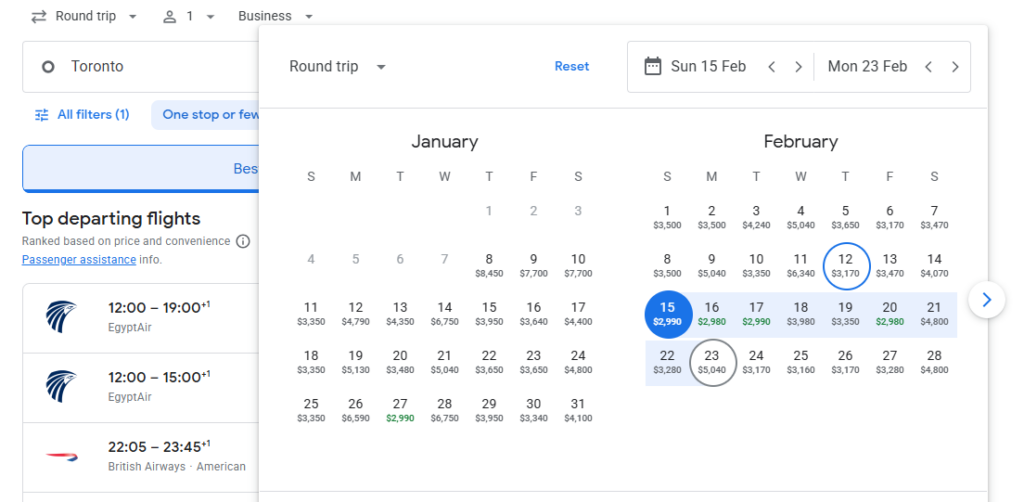Screen dimensions: 1024x502
Task: Click the passenger person icon
Action: tap(170, 16)
